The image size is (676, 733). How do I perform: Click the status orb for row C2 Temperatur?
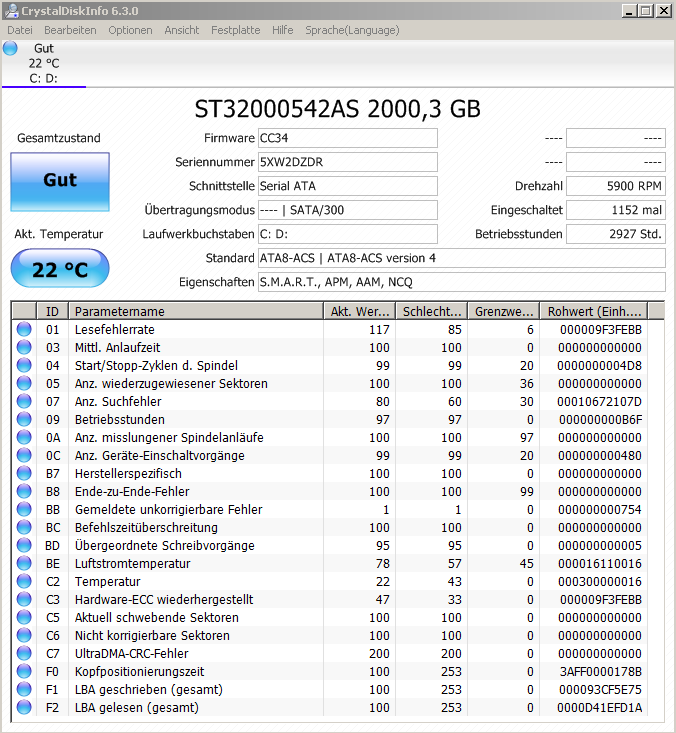(x=24, y=581)
